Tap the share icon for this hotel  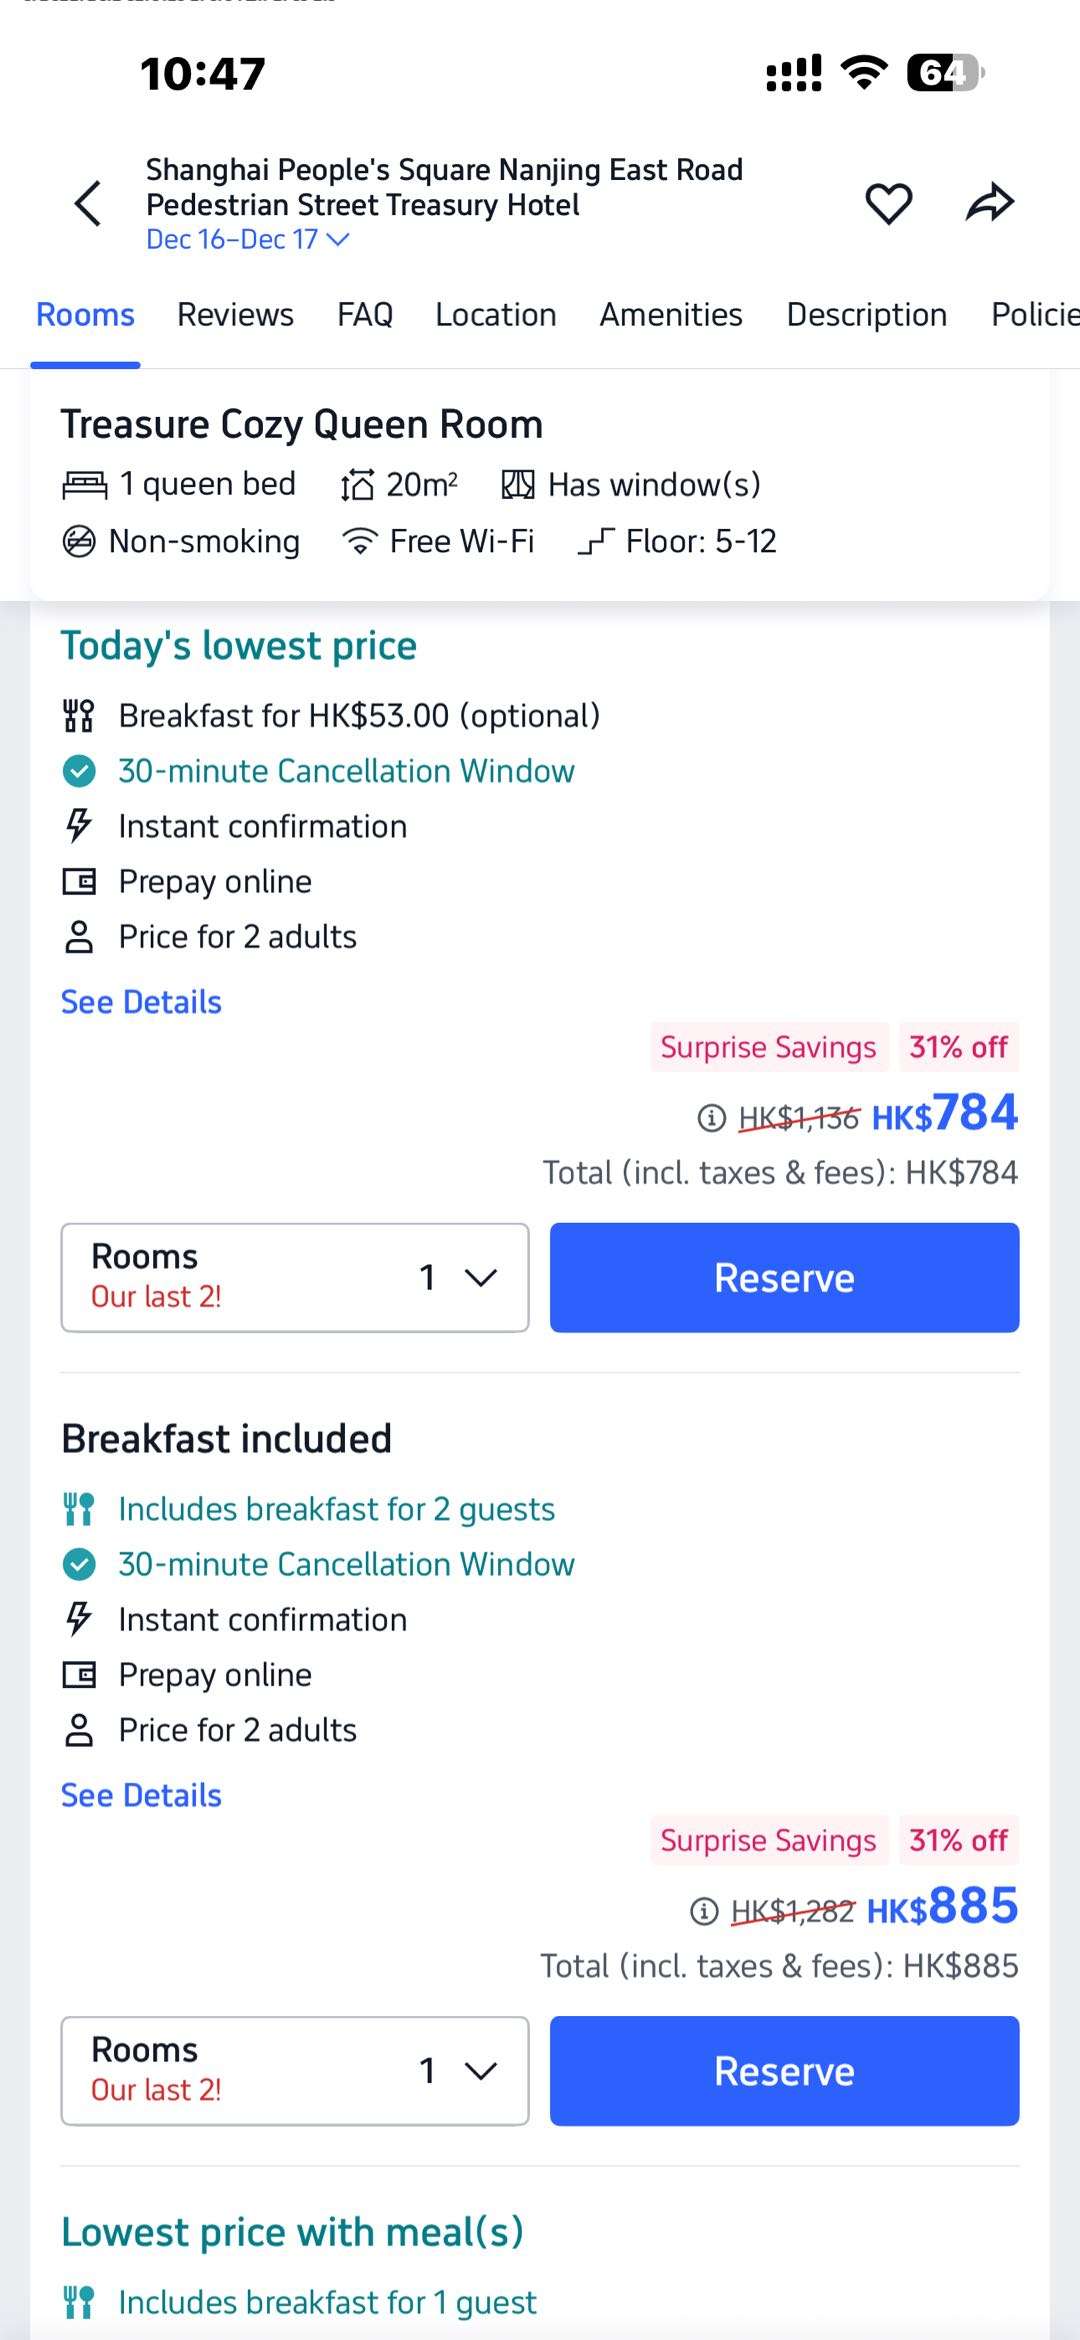pyautogui.click(x=991, y=202)
